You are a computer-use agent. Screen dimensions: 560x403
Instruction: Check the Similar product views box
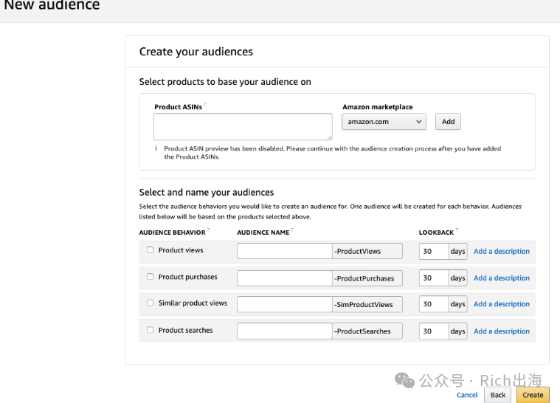150,303
